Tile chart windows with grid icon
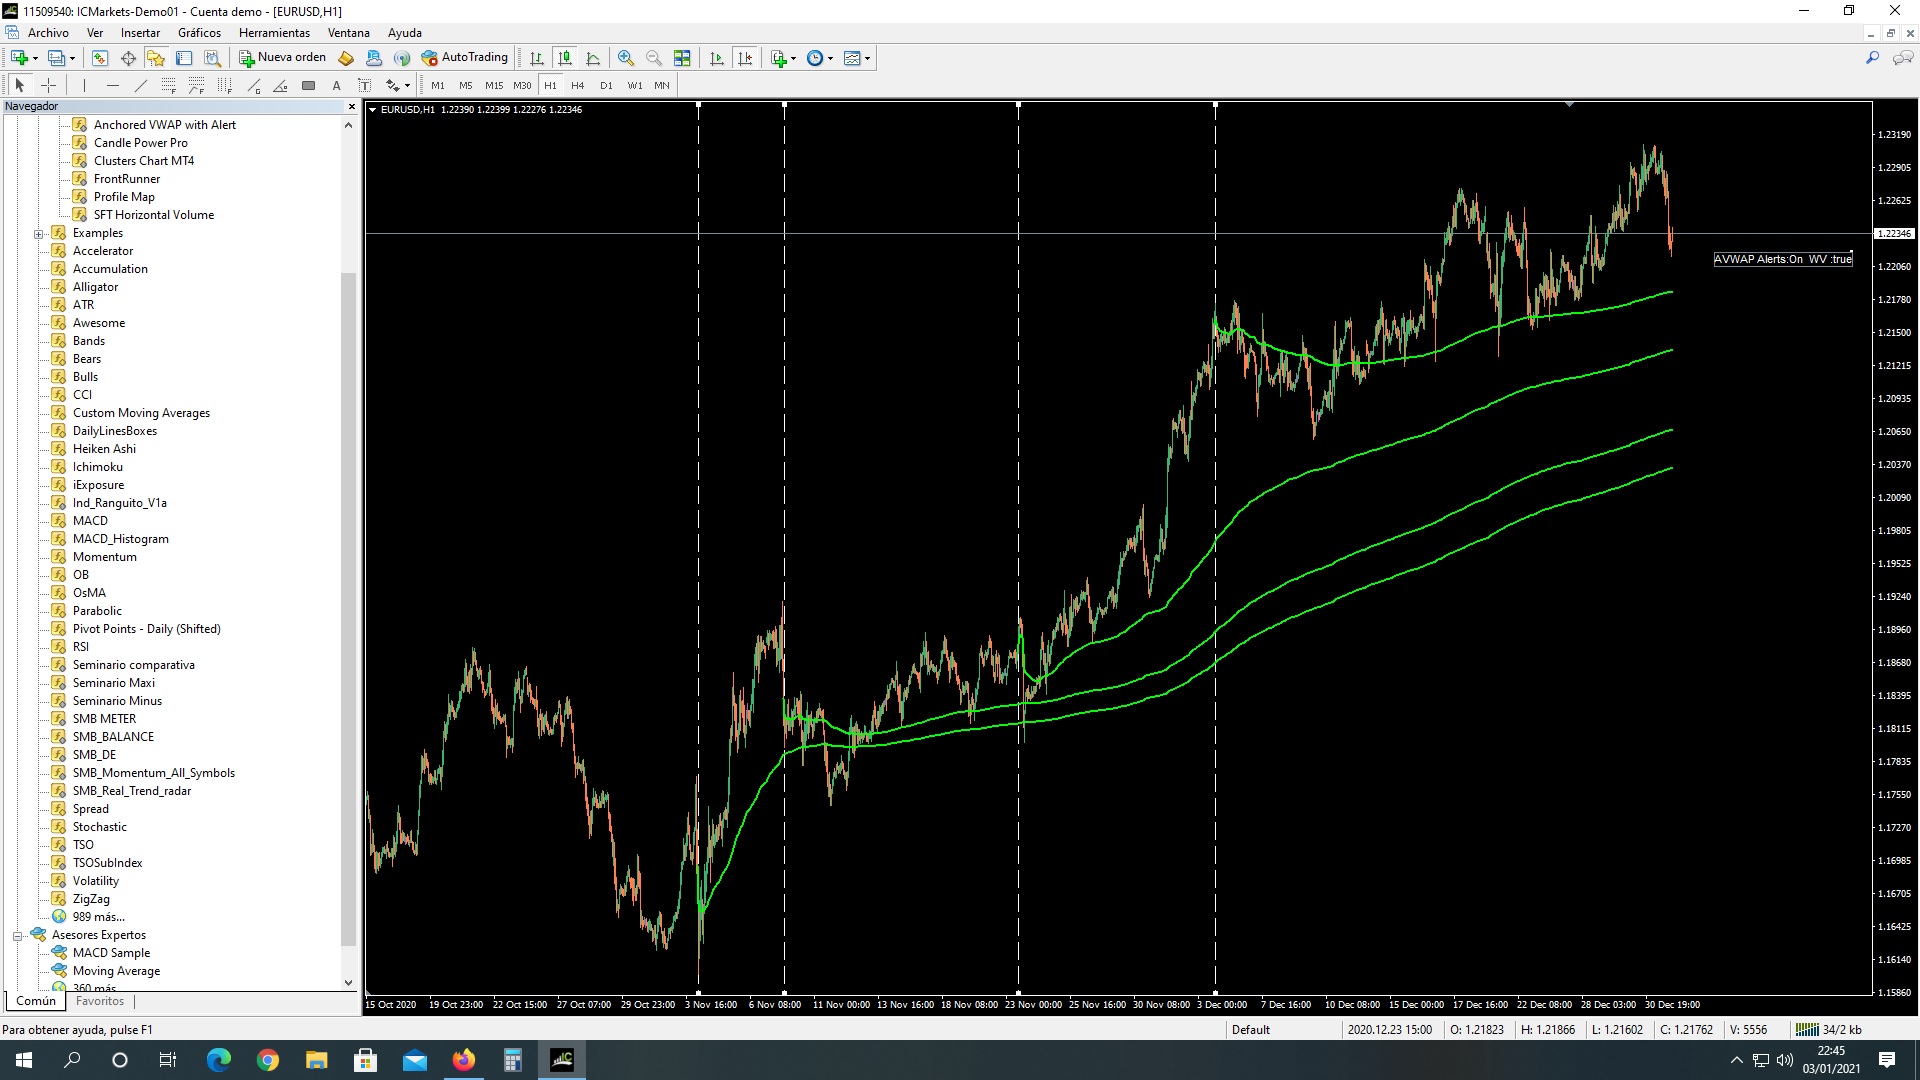 [x=682, y=58]
